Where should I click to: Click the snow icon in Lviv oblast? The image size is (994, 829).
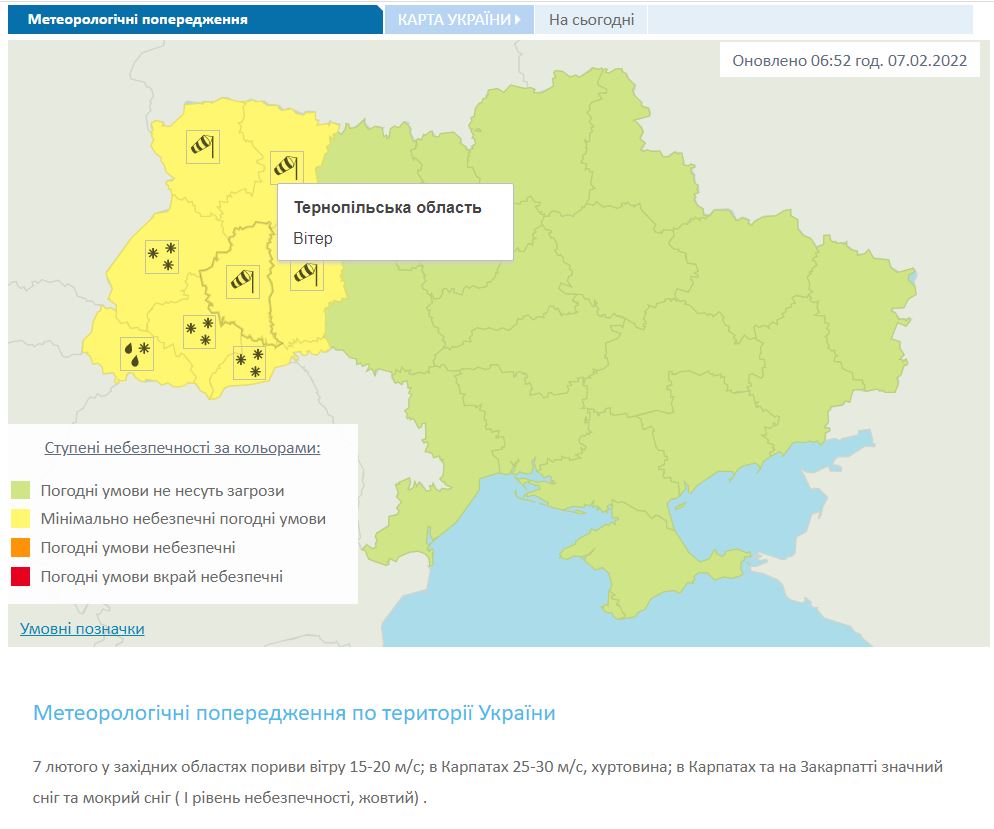(x=161, y=256)
